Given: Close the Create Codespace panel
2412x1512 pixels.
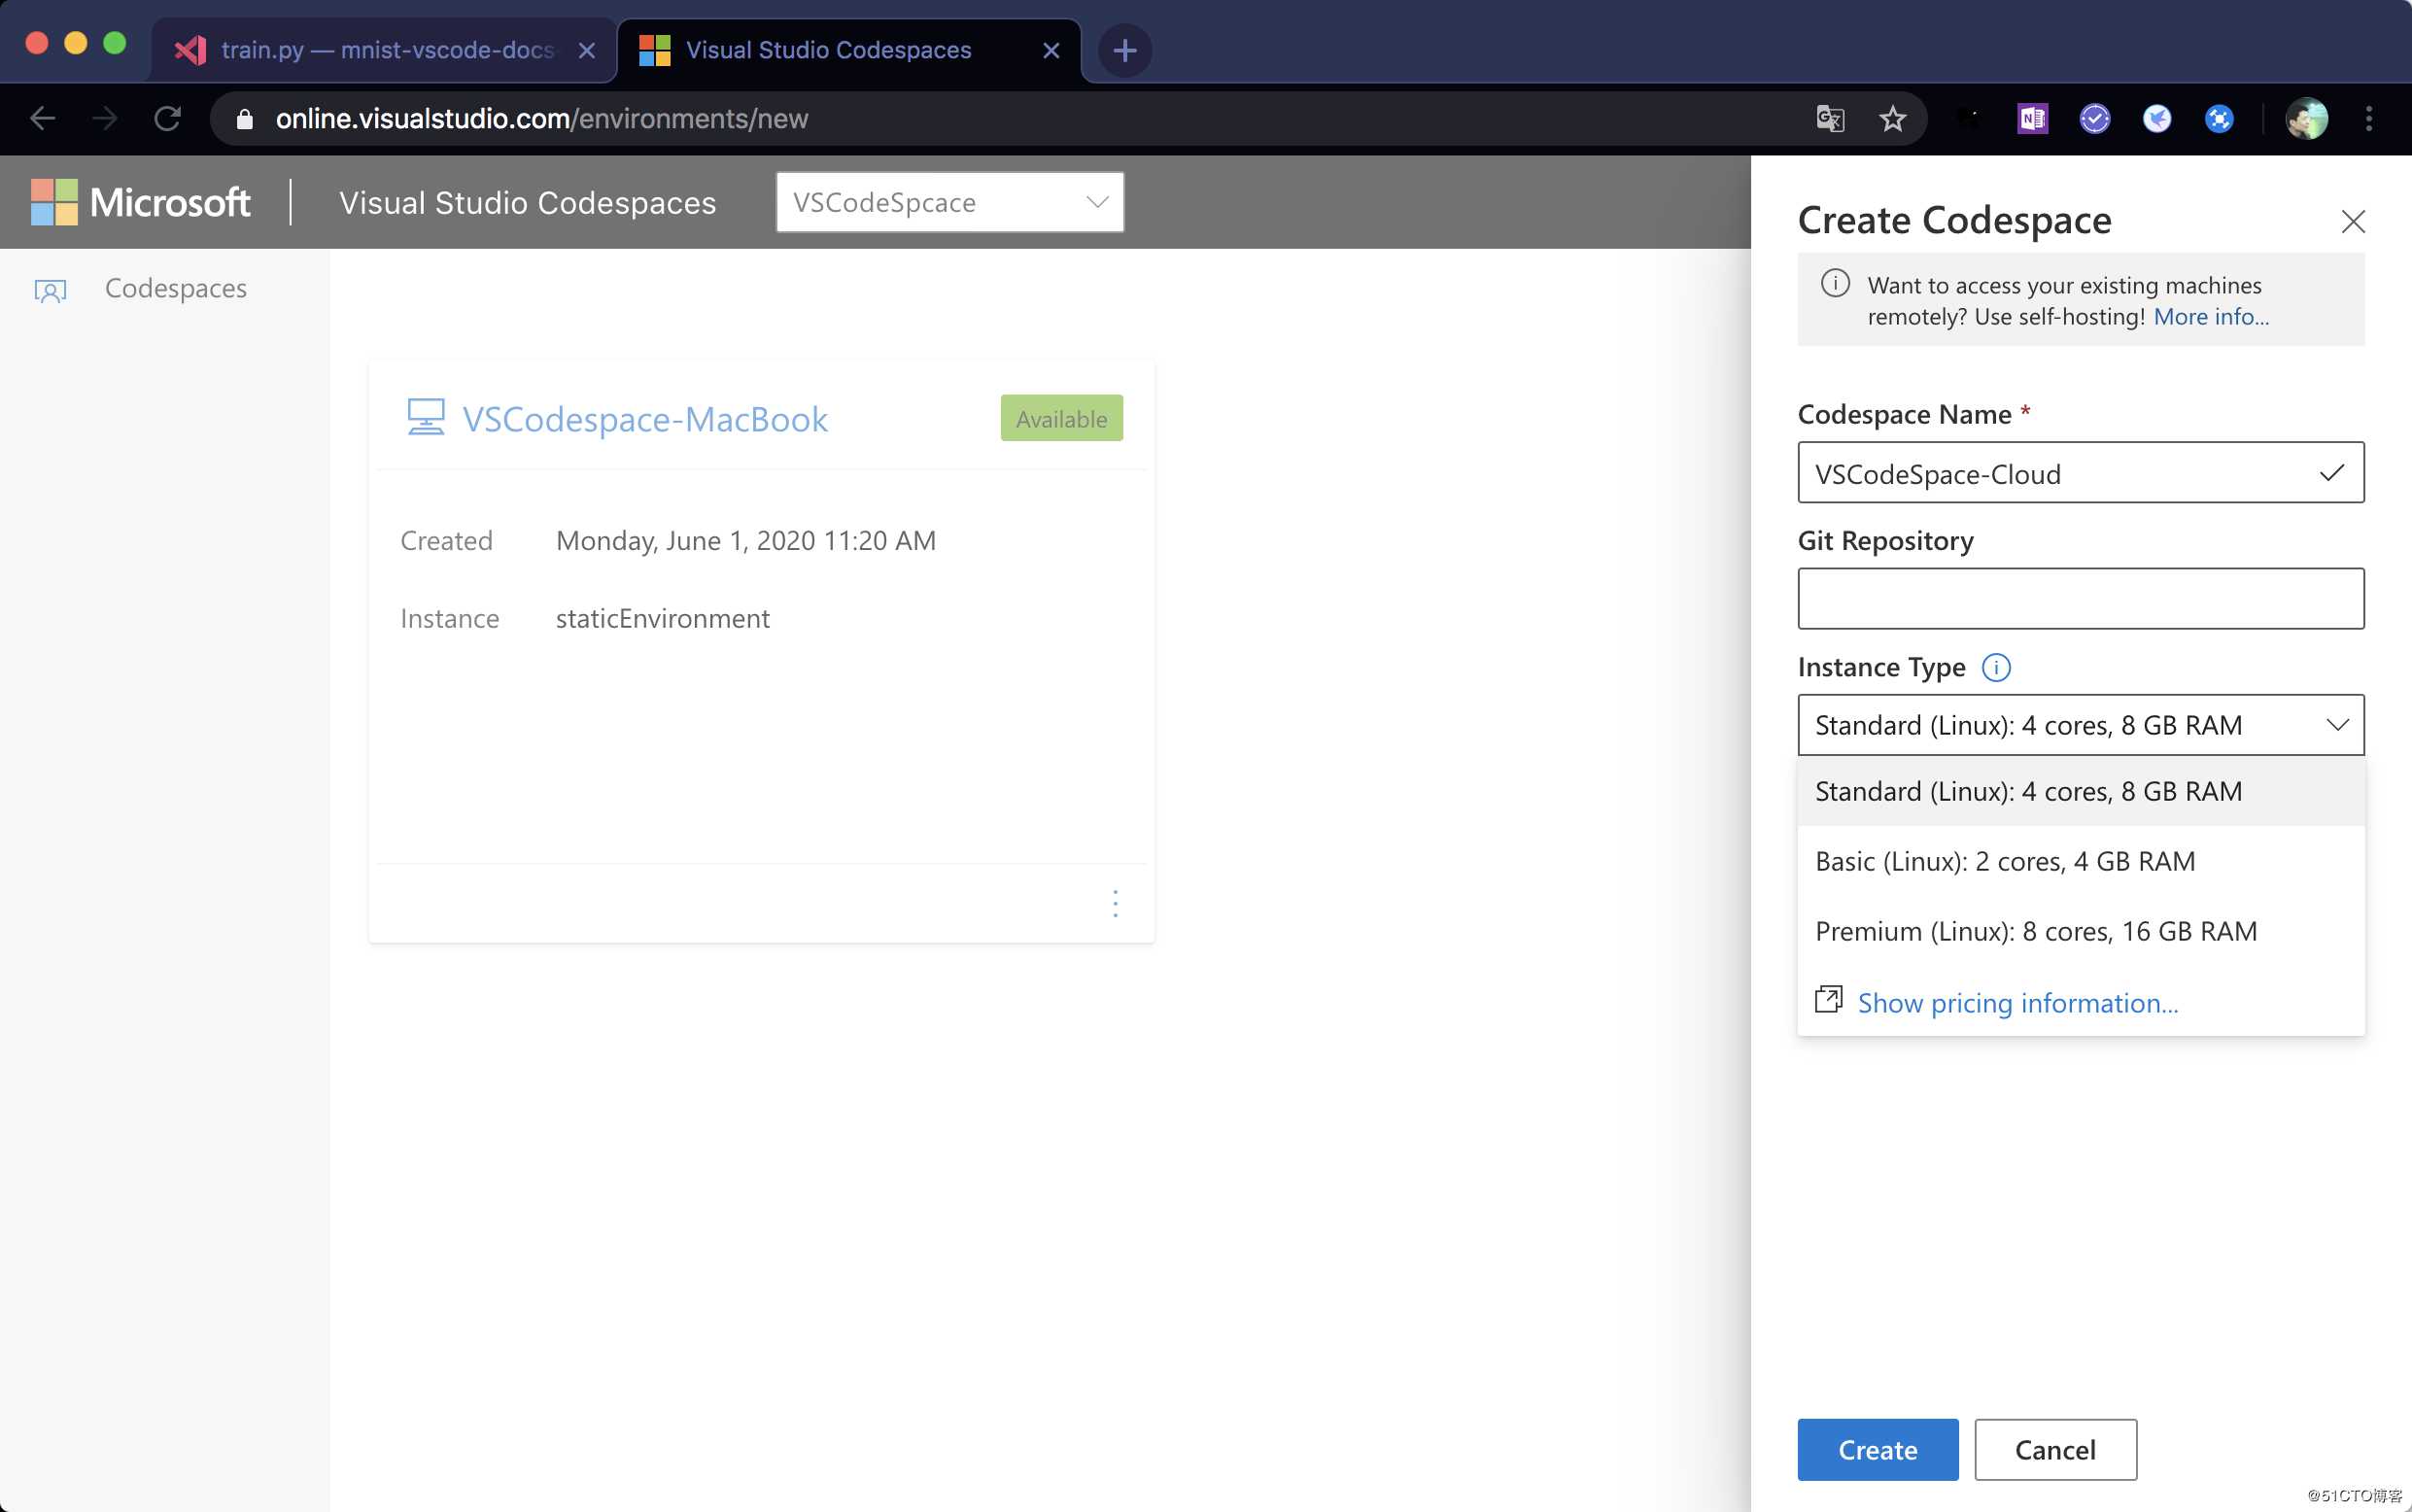Looking at the screenshot, I should pyautogui.click(x=2353, y=221).
